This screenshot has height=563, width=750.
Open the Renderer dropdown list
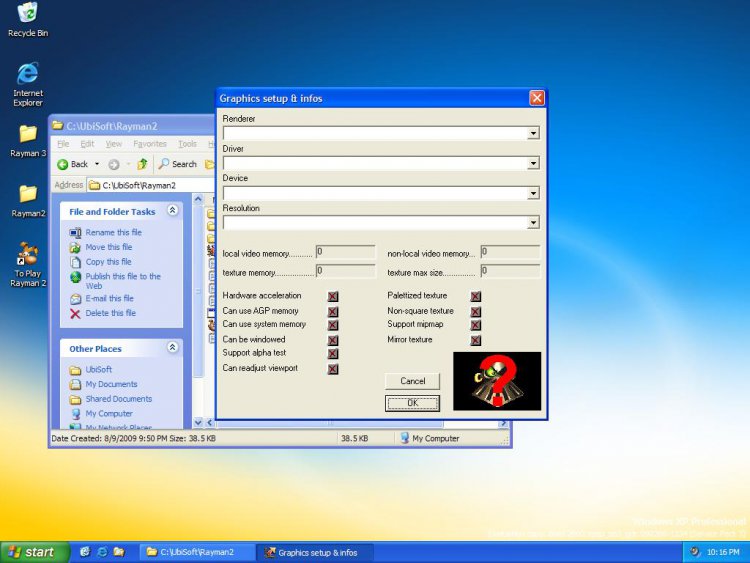(533, 133)
